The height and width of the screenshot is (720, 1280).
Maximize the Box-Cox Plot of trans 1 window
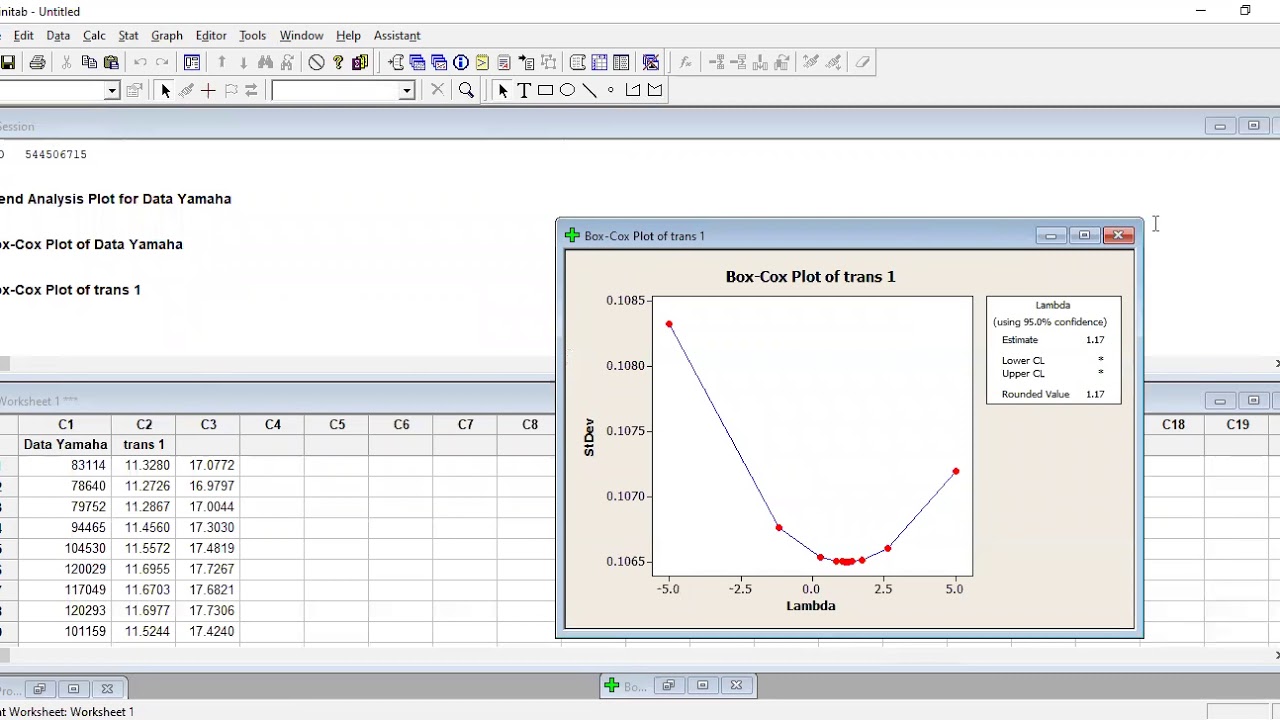pos(1084,236)
